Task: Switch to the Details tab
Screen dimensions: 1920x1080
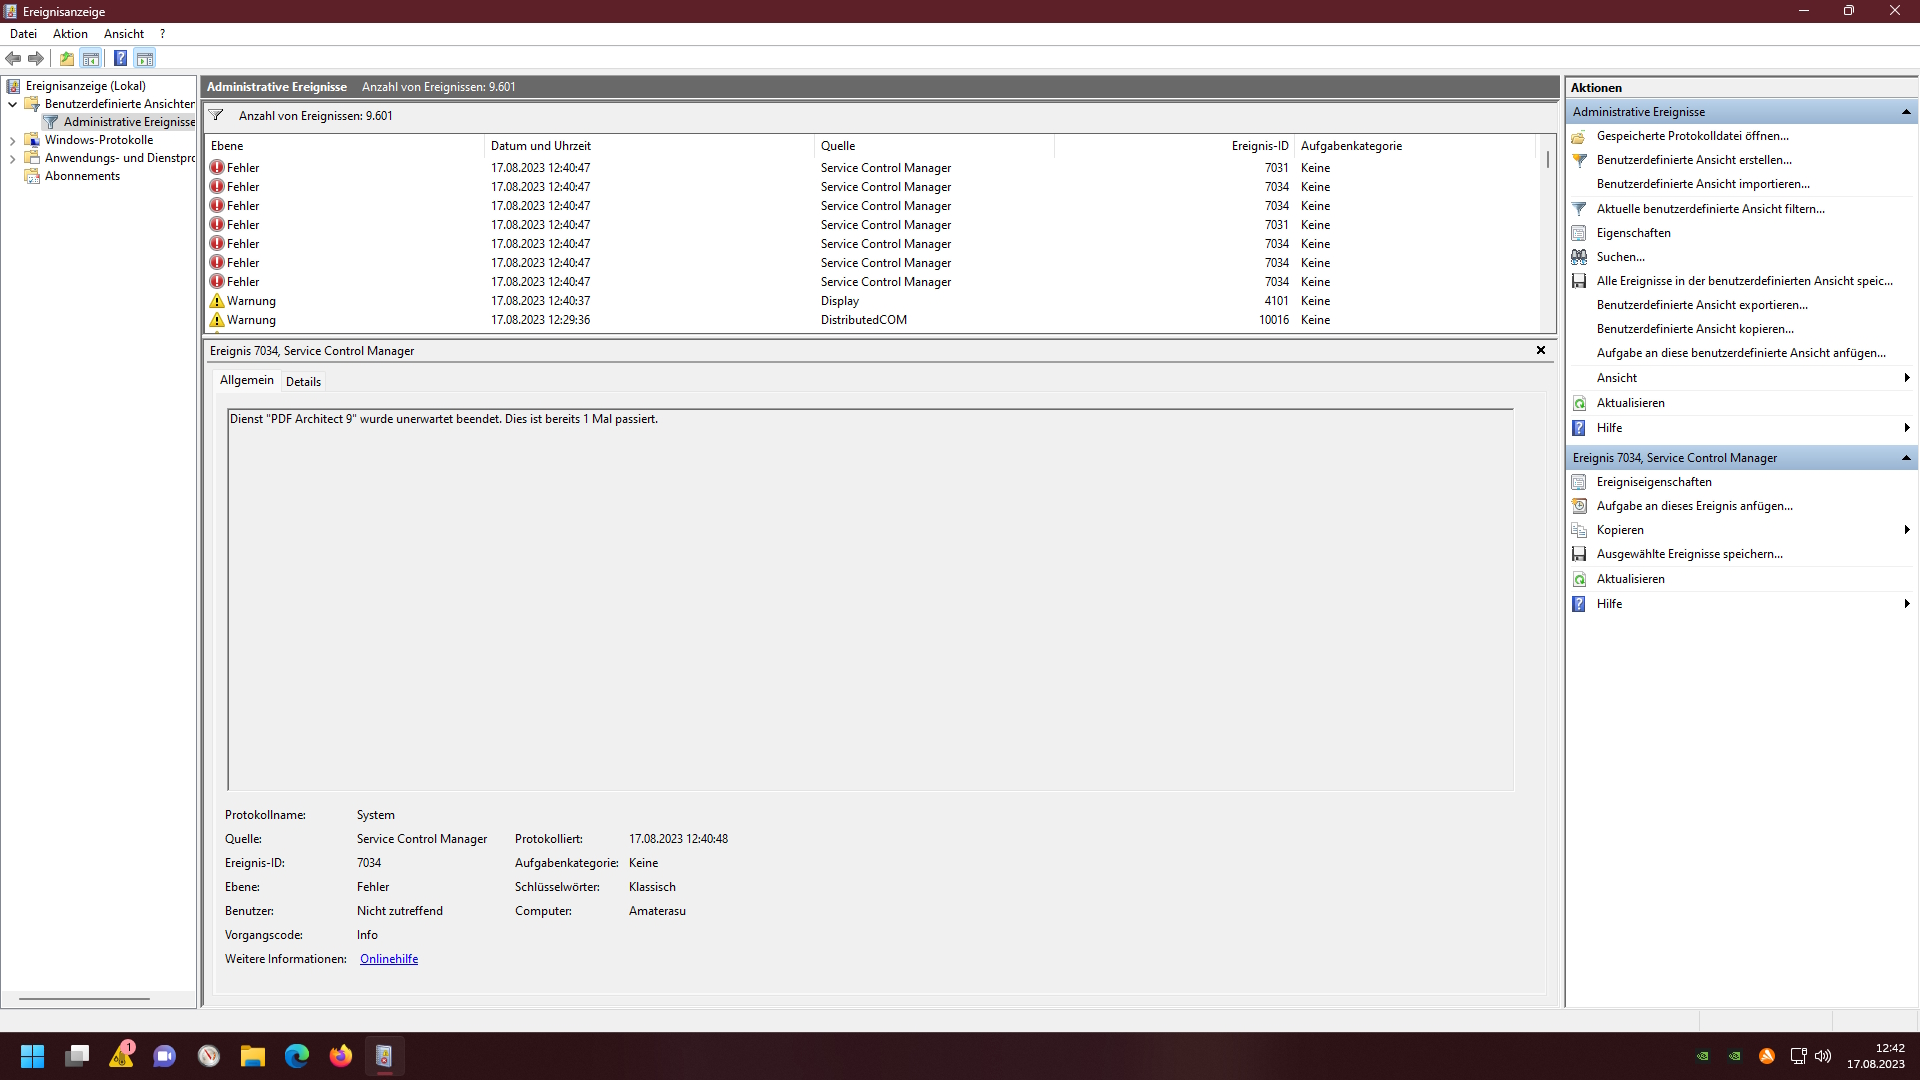Action: click(303, 382)
